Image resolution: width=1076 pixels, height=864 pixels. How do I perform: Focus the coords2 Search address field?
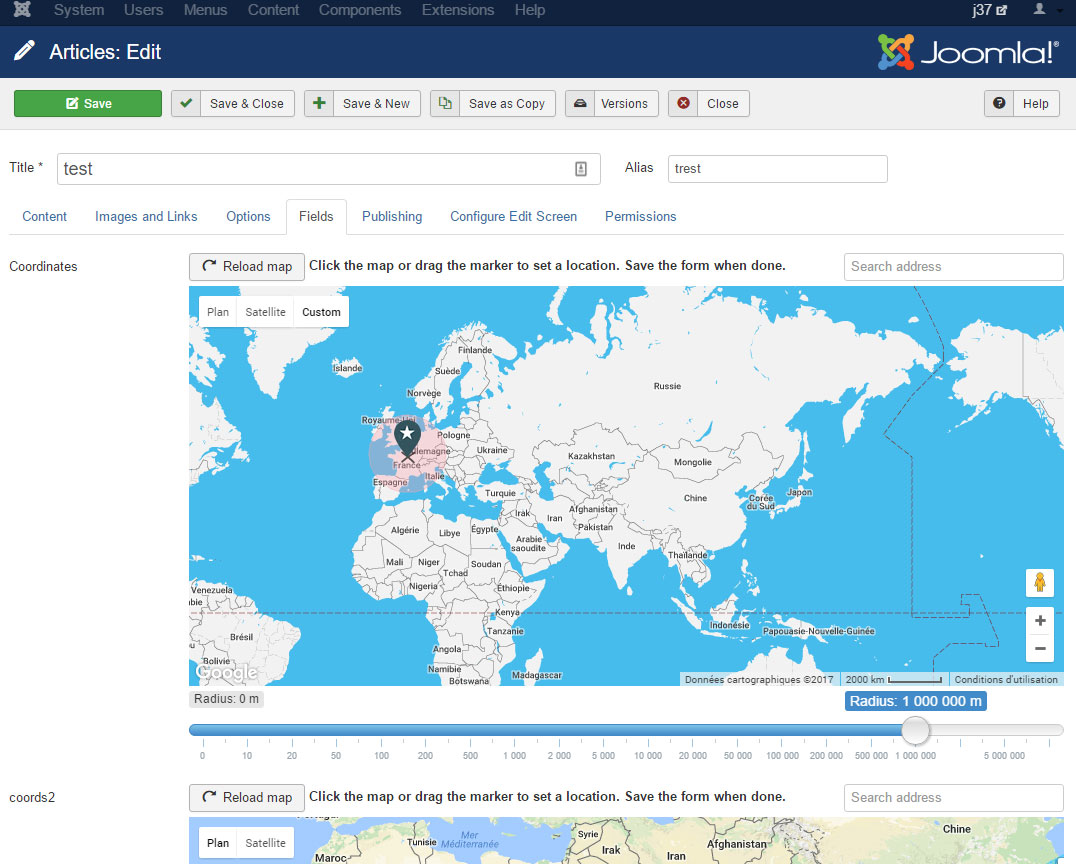point(953,798)
